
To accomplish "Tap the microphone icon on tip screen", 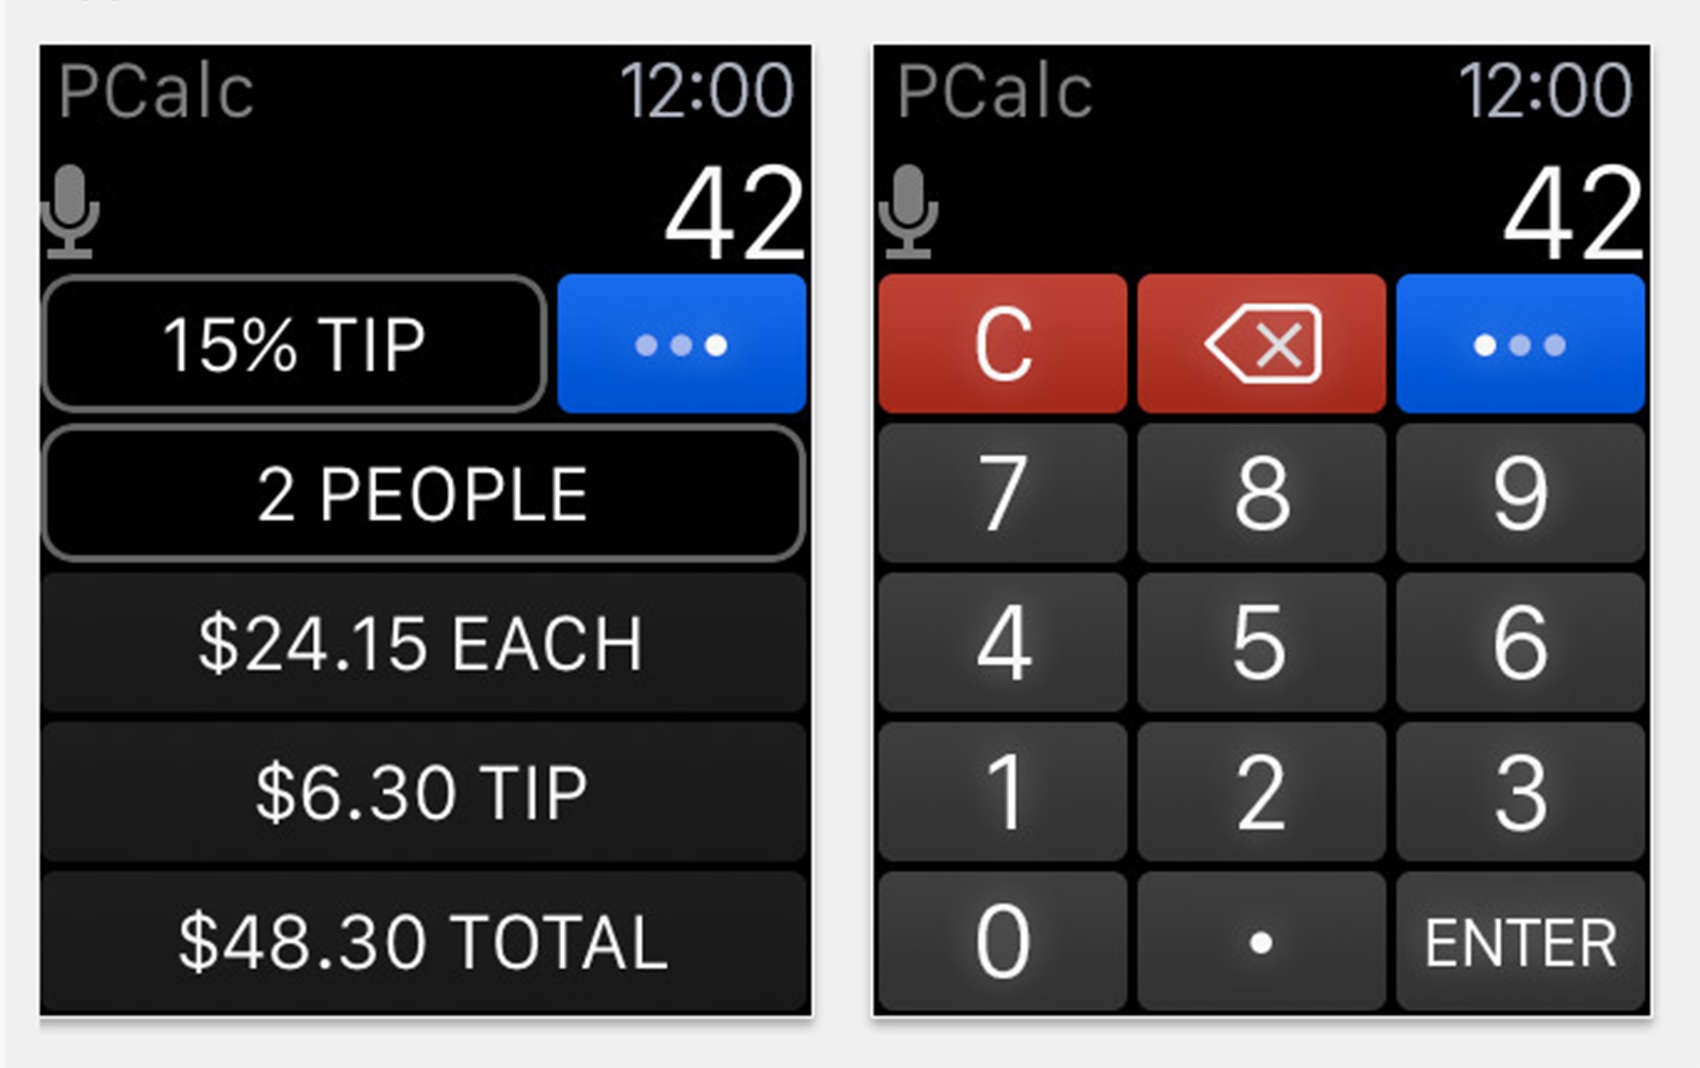I will 70,211.
